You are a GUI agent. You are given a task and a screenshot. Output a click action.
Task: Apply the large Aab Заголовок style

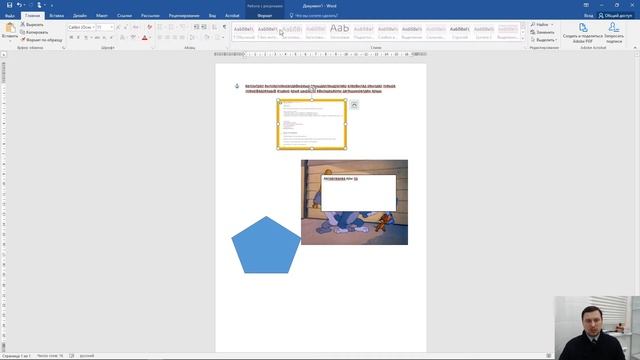point(340,31)
